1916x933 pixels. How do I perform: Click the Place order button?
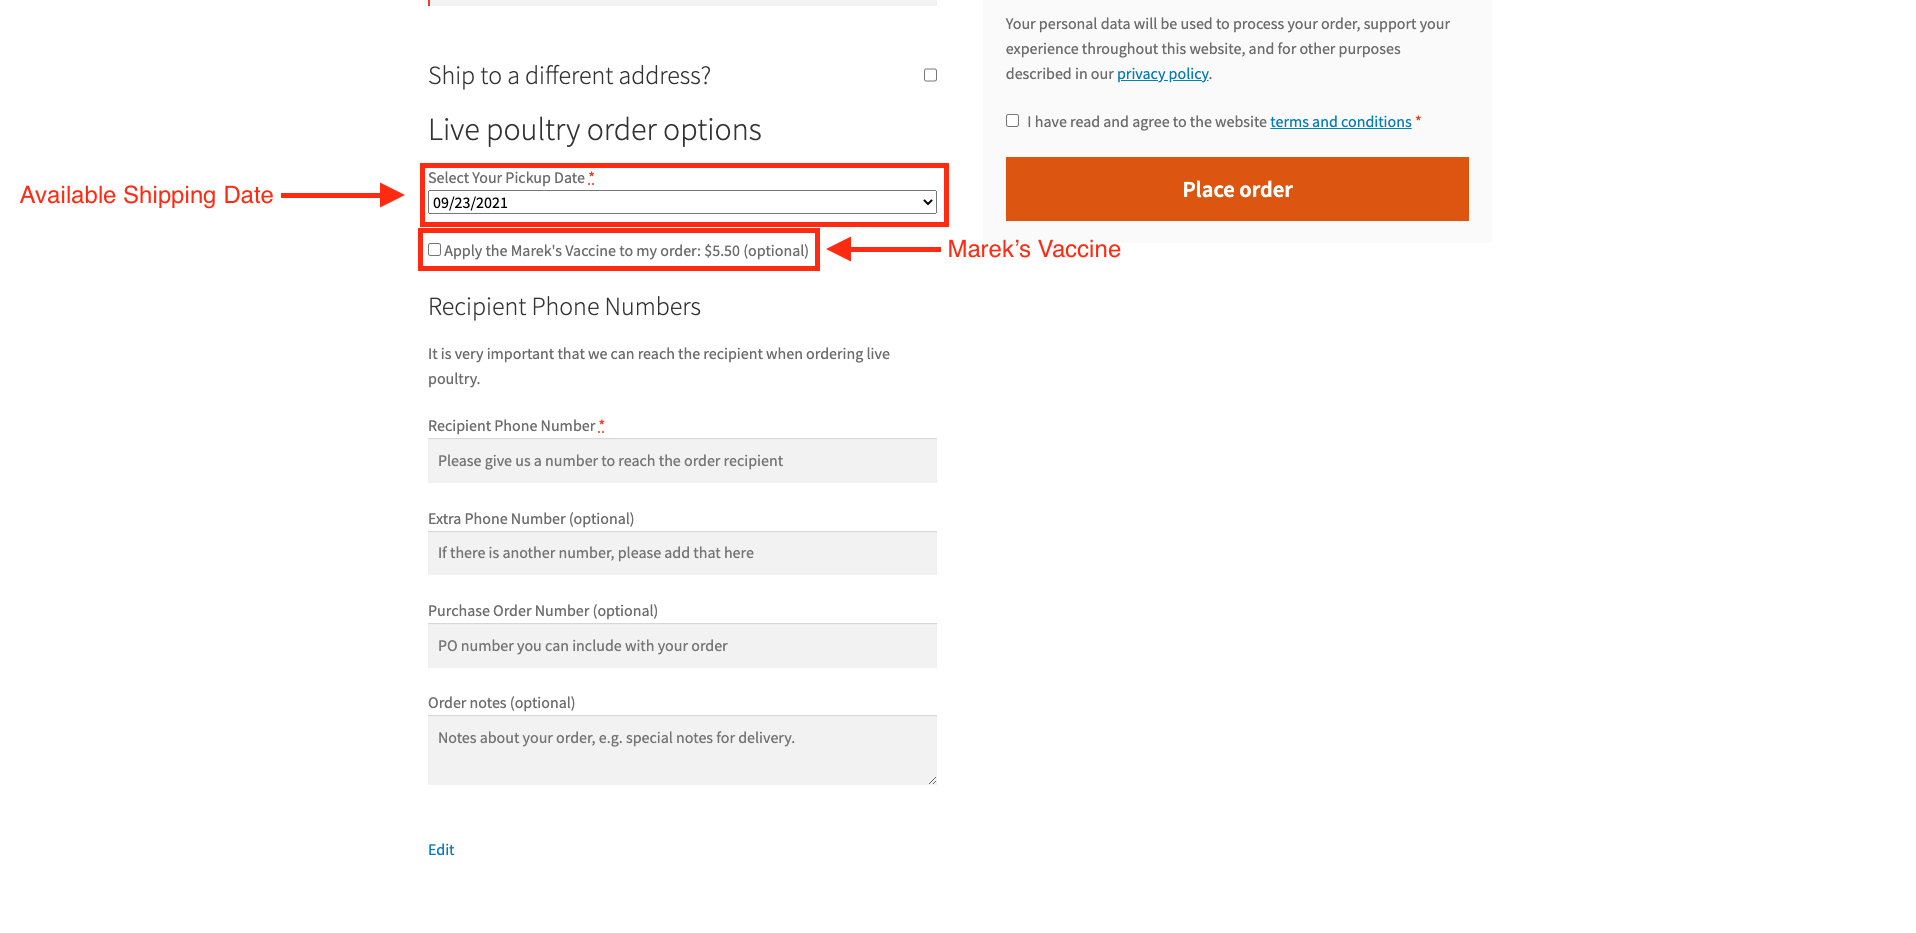click(x=1237, y=189)
